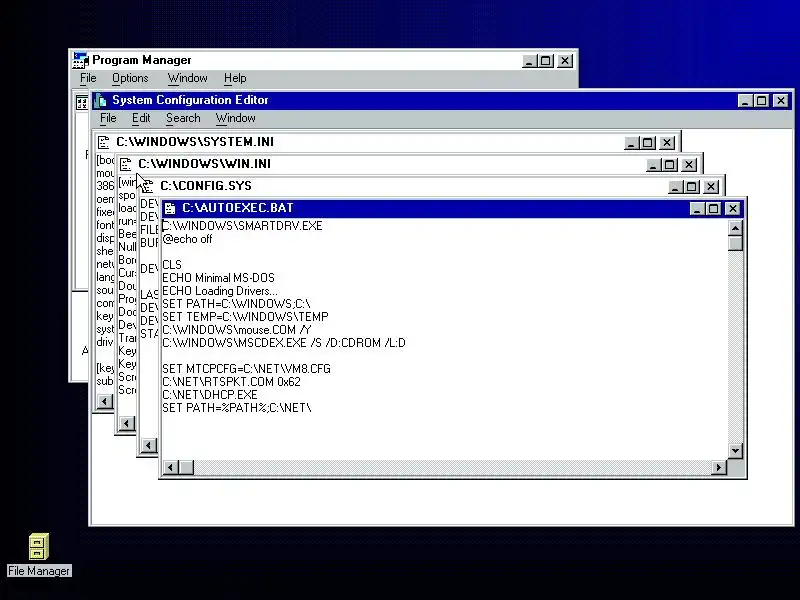Maximize the SYSTEM.INI window
800x600 pixels.
[x=647, y=143]
